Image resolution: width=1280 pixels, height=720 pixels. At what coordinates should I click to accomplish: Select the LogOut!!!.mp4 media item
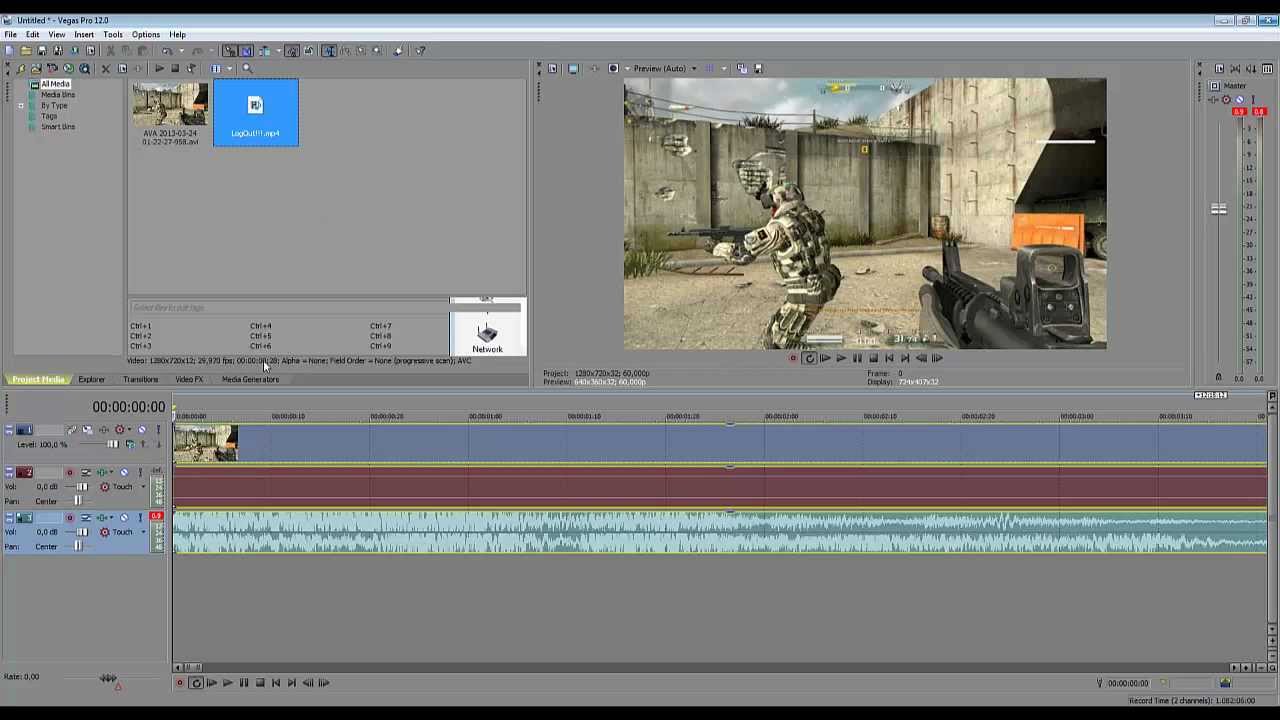point(256,113)
